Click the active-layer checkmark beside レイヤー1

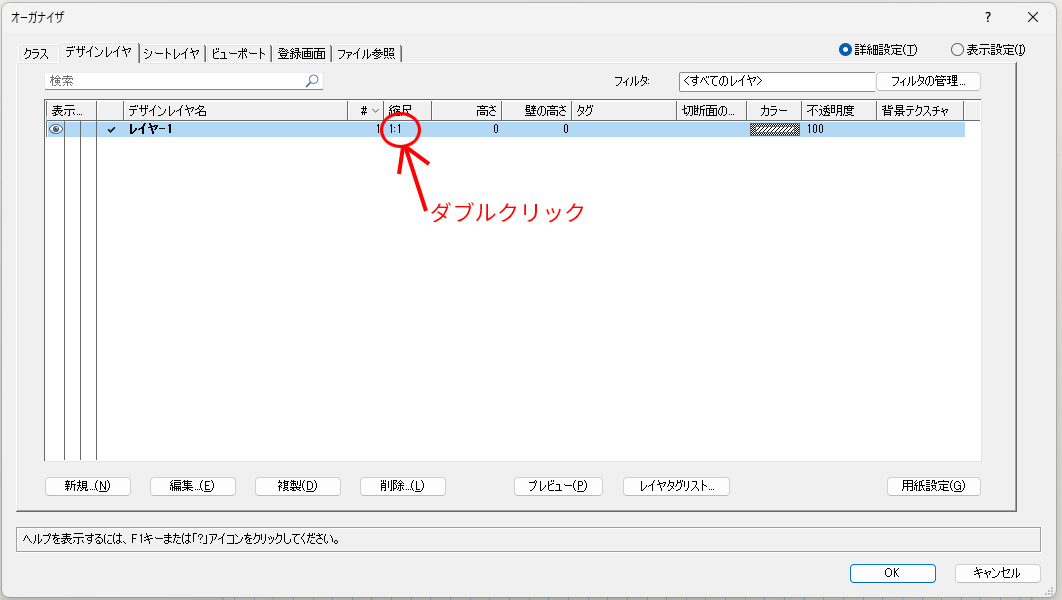pos(111,130)
